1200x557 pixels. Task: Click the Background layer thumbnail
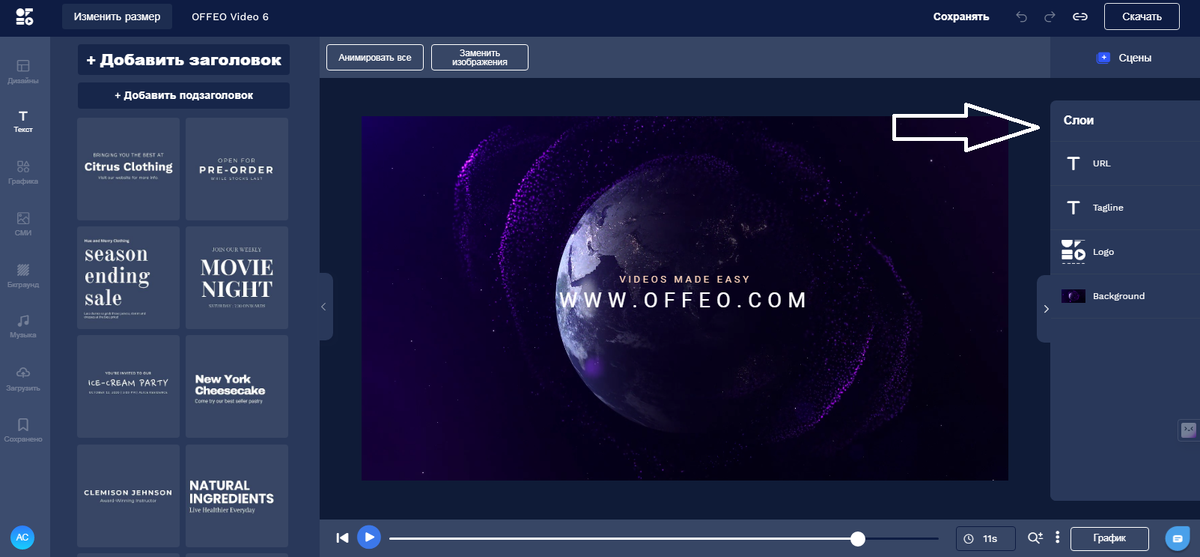1073,296
